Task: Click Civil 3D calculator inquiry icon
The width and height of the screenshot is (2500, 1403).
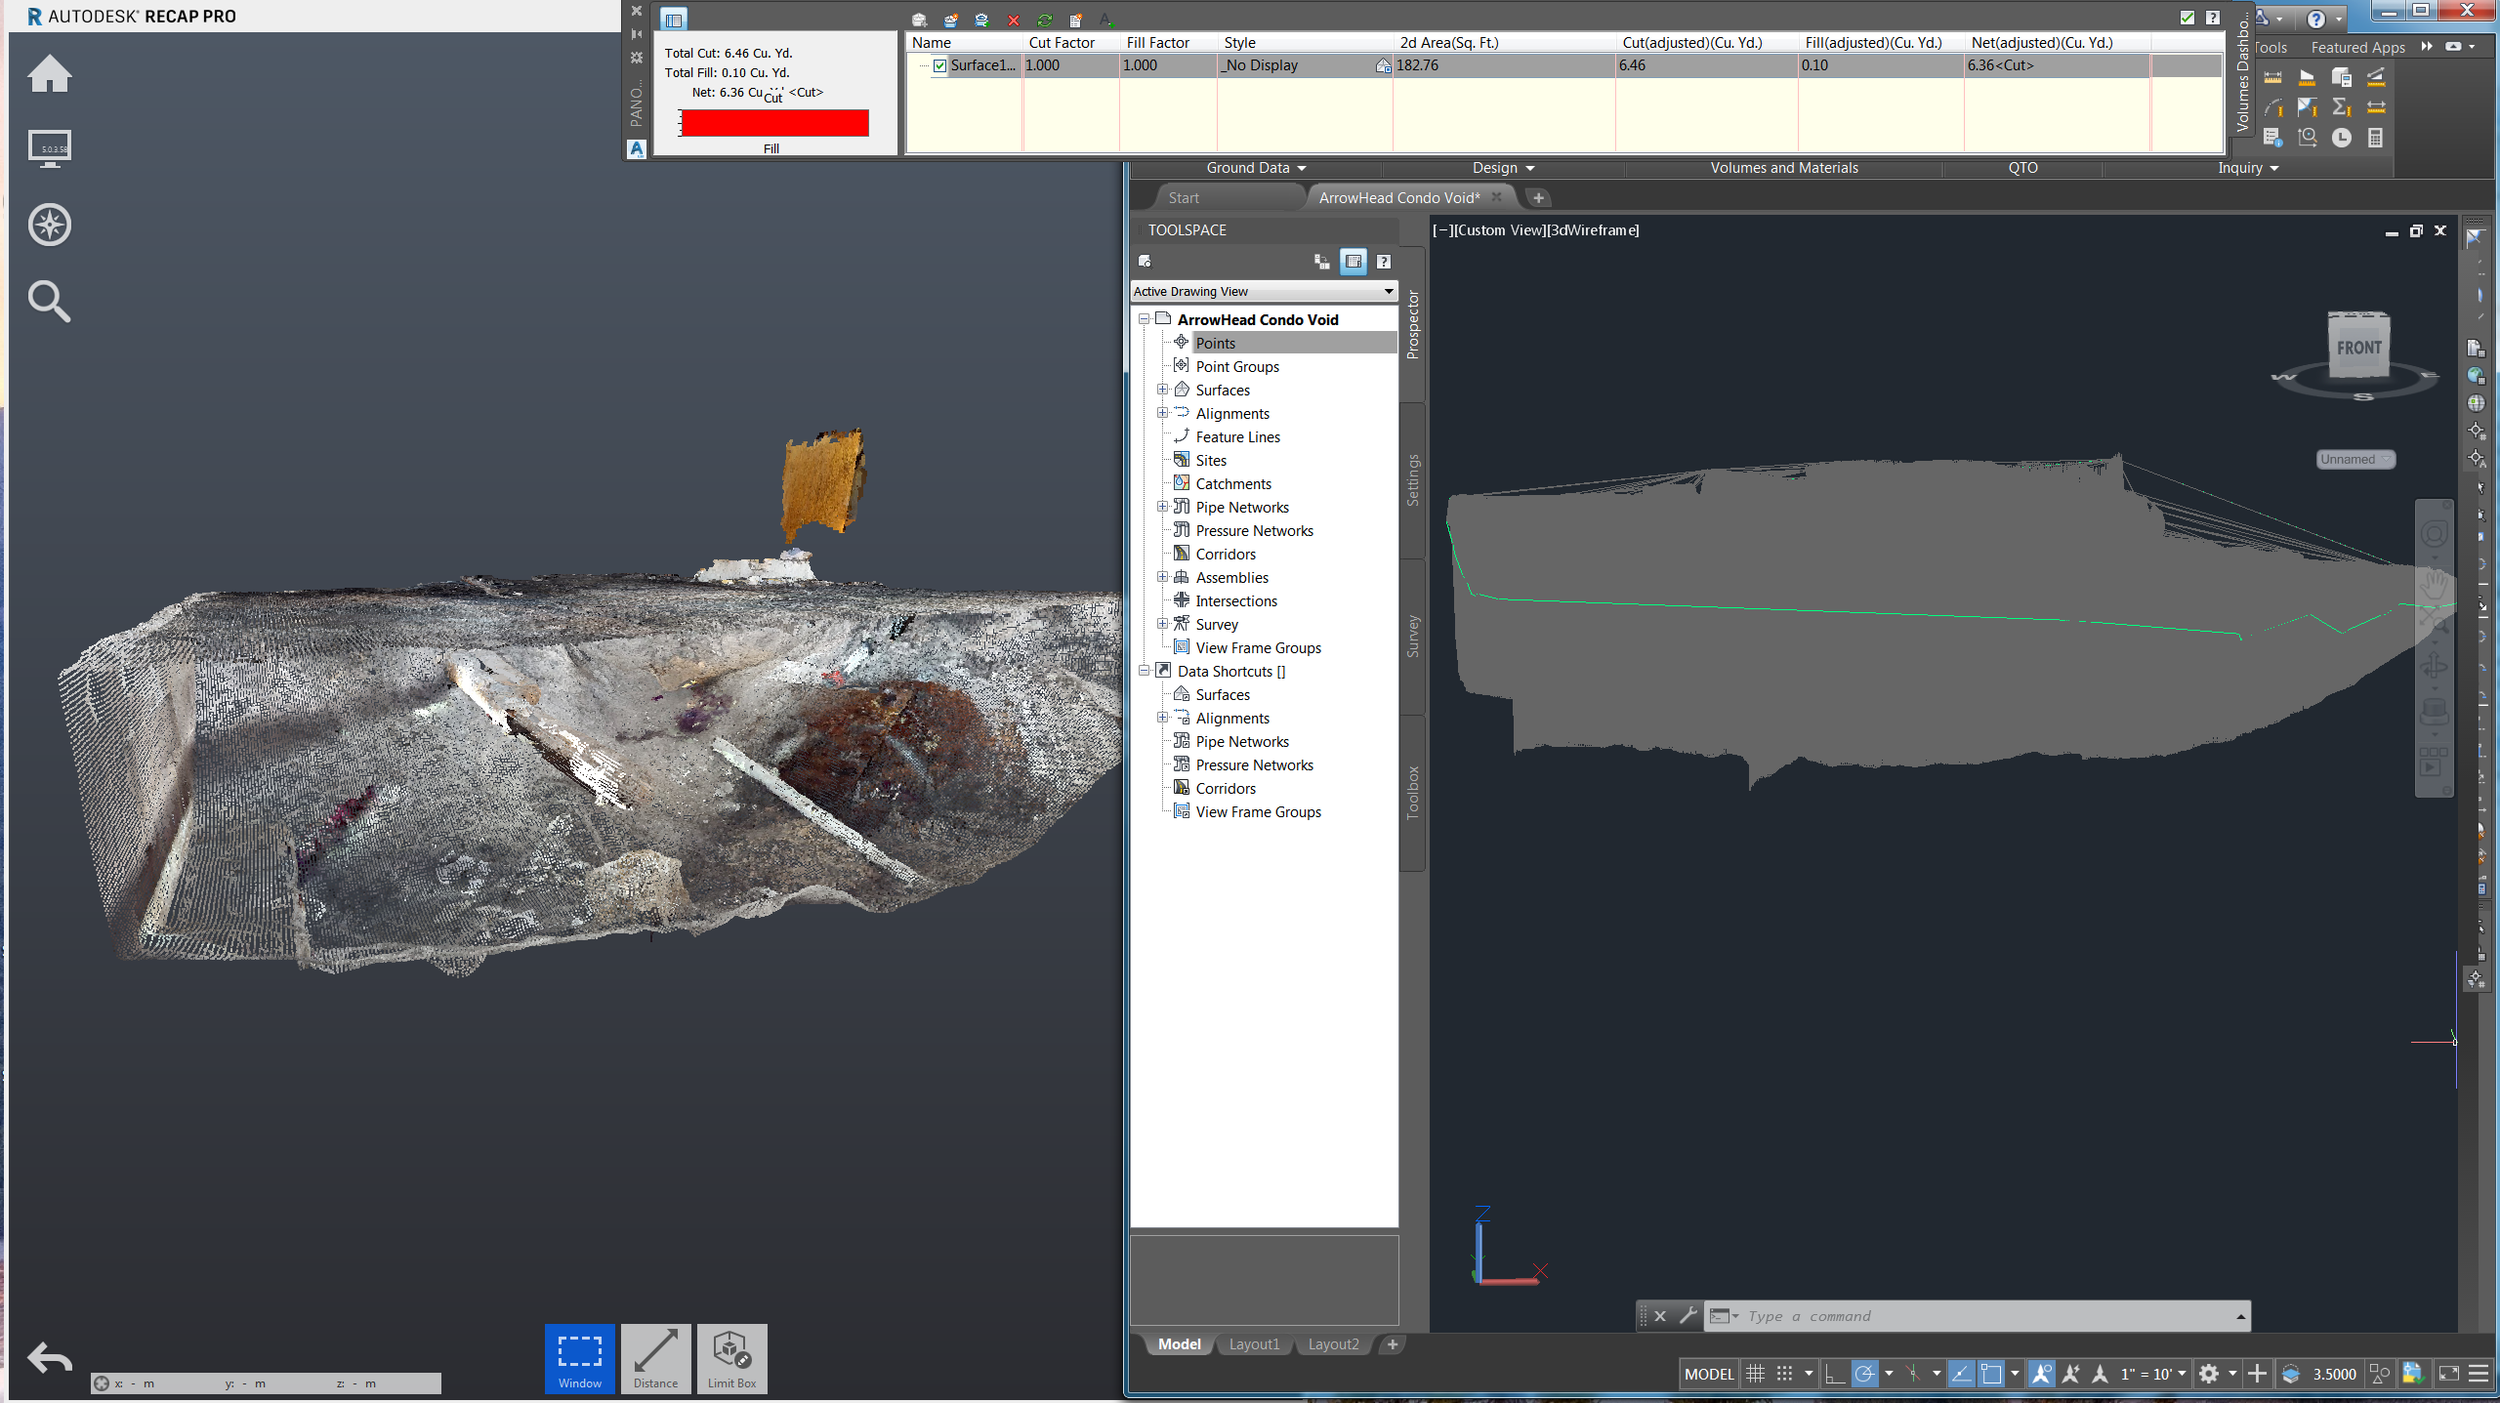Action: point(2375,138)
